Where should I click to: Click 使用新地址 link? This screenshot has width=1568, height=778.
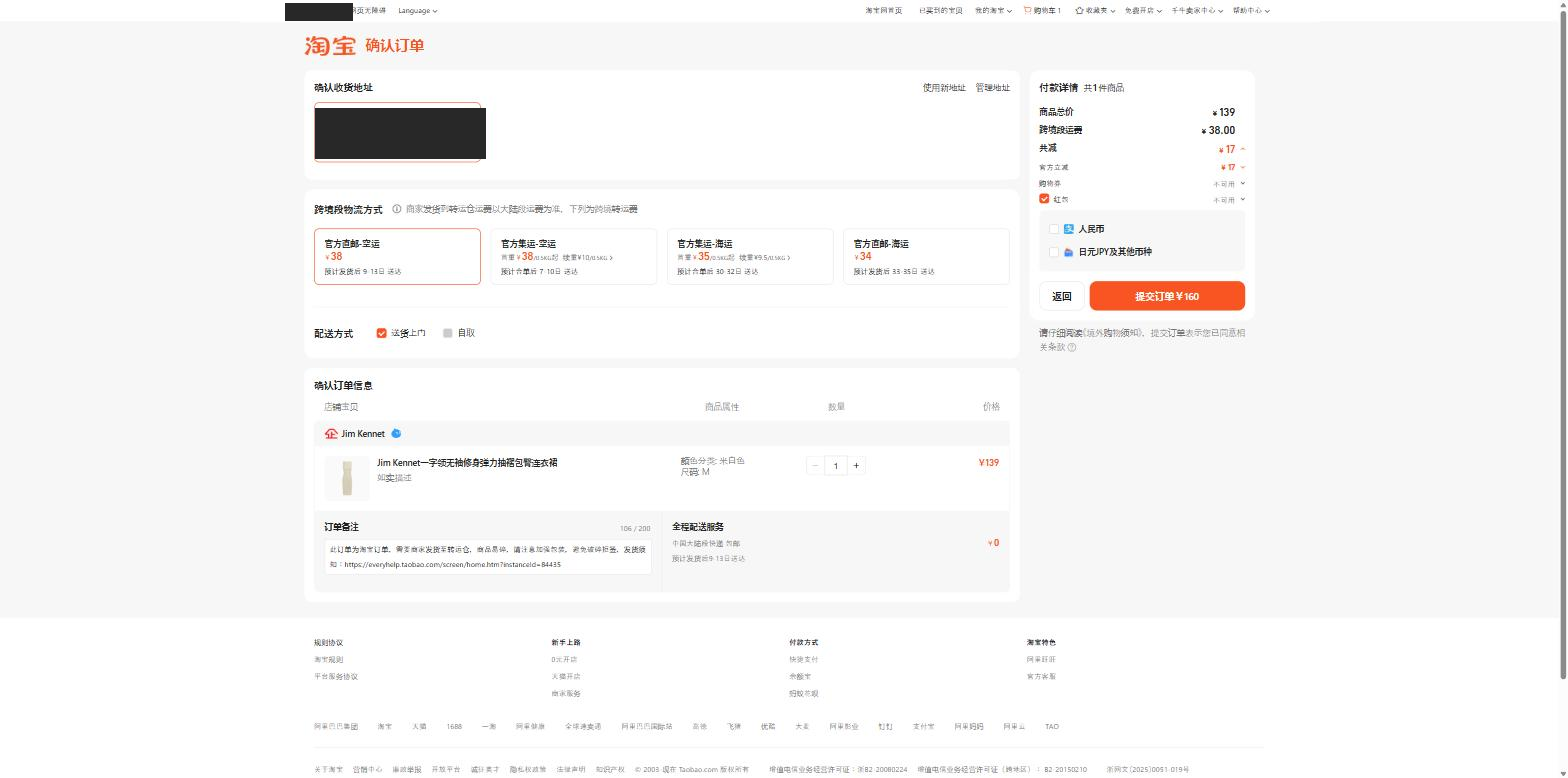pyautogui.click(x=944, y=88)
